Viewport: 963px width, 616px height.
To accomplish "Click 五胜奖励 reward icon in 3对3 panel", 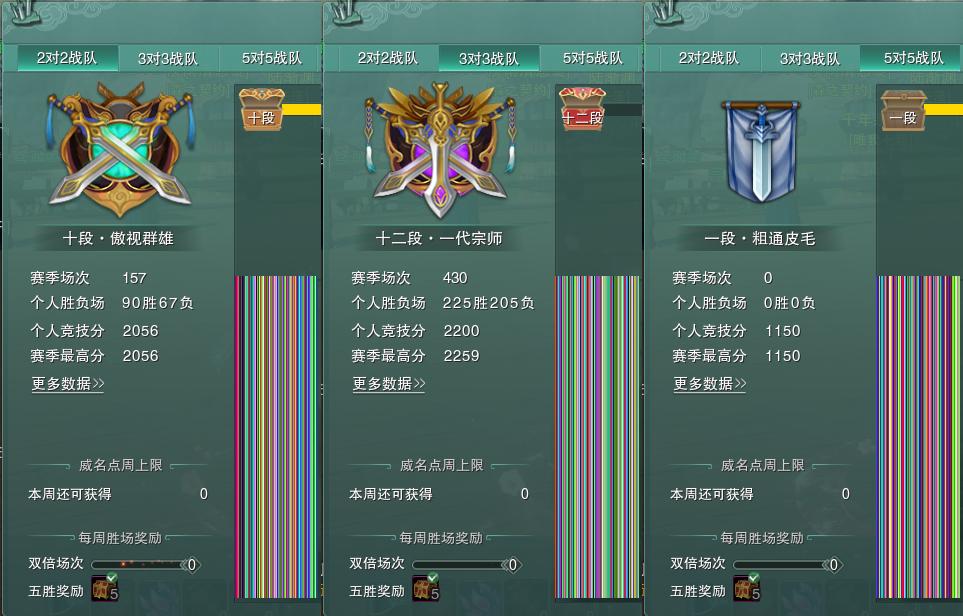I will pyautogui.click(x=426, y=587).
